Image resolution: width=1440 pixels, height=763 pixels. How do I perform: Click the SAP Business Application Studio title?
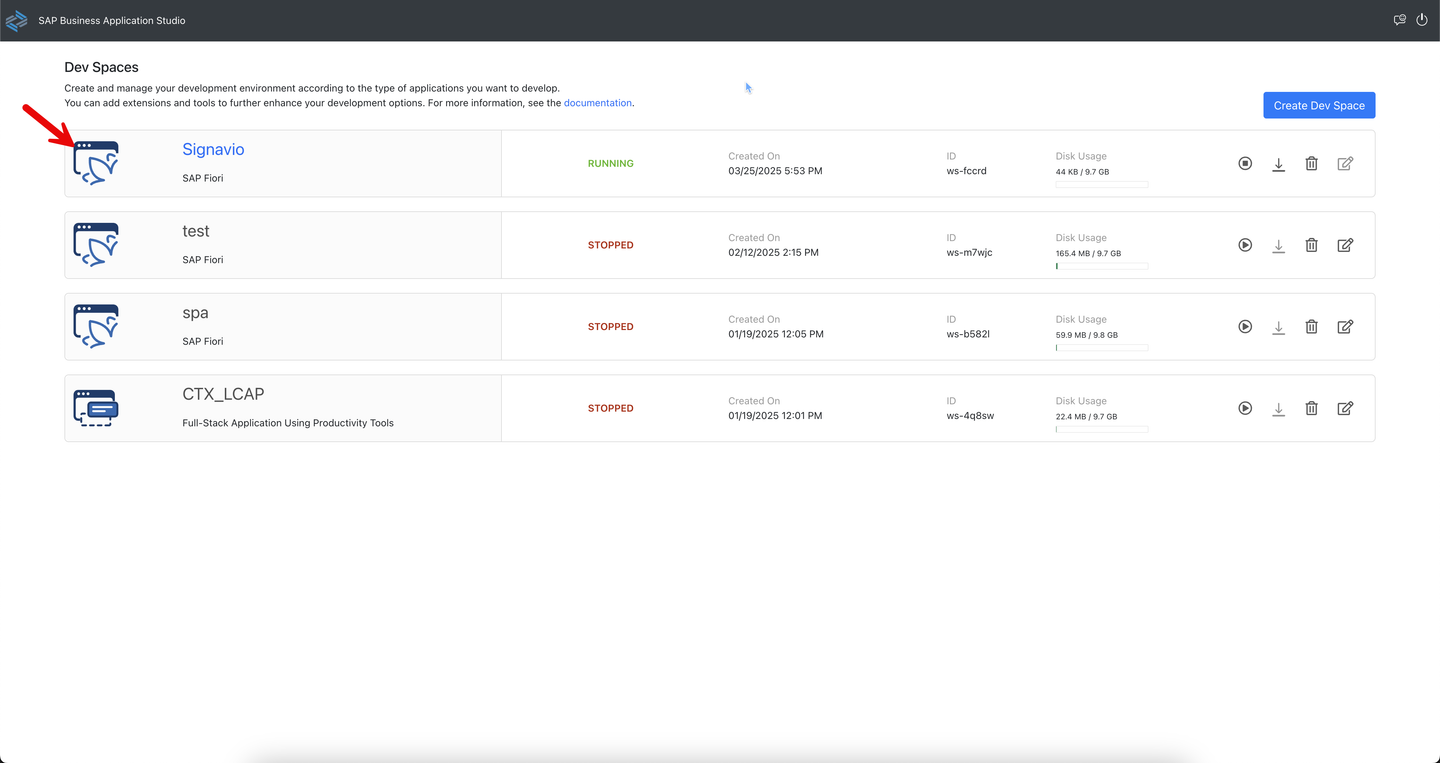[112, 20]
